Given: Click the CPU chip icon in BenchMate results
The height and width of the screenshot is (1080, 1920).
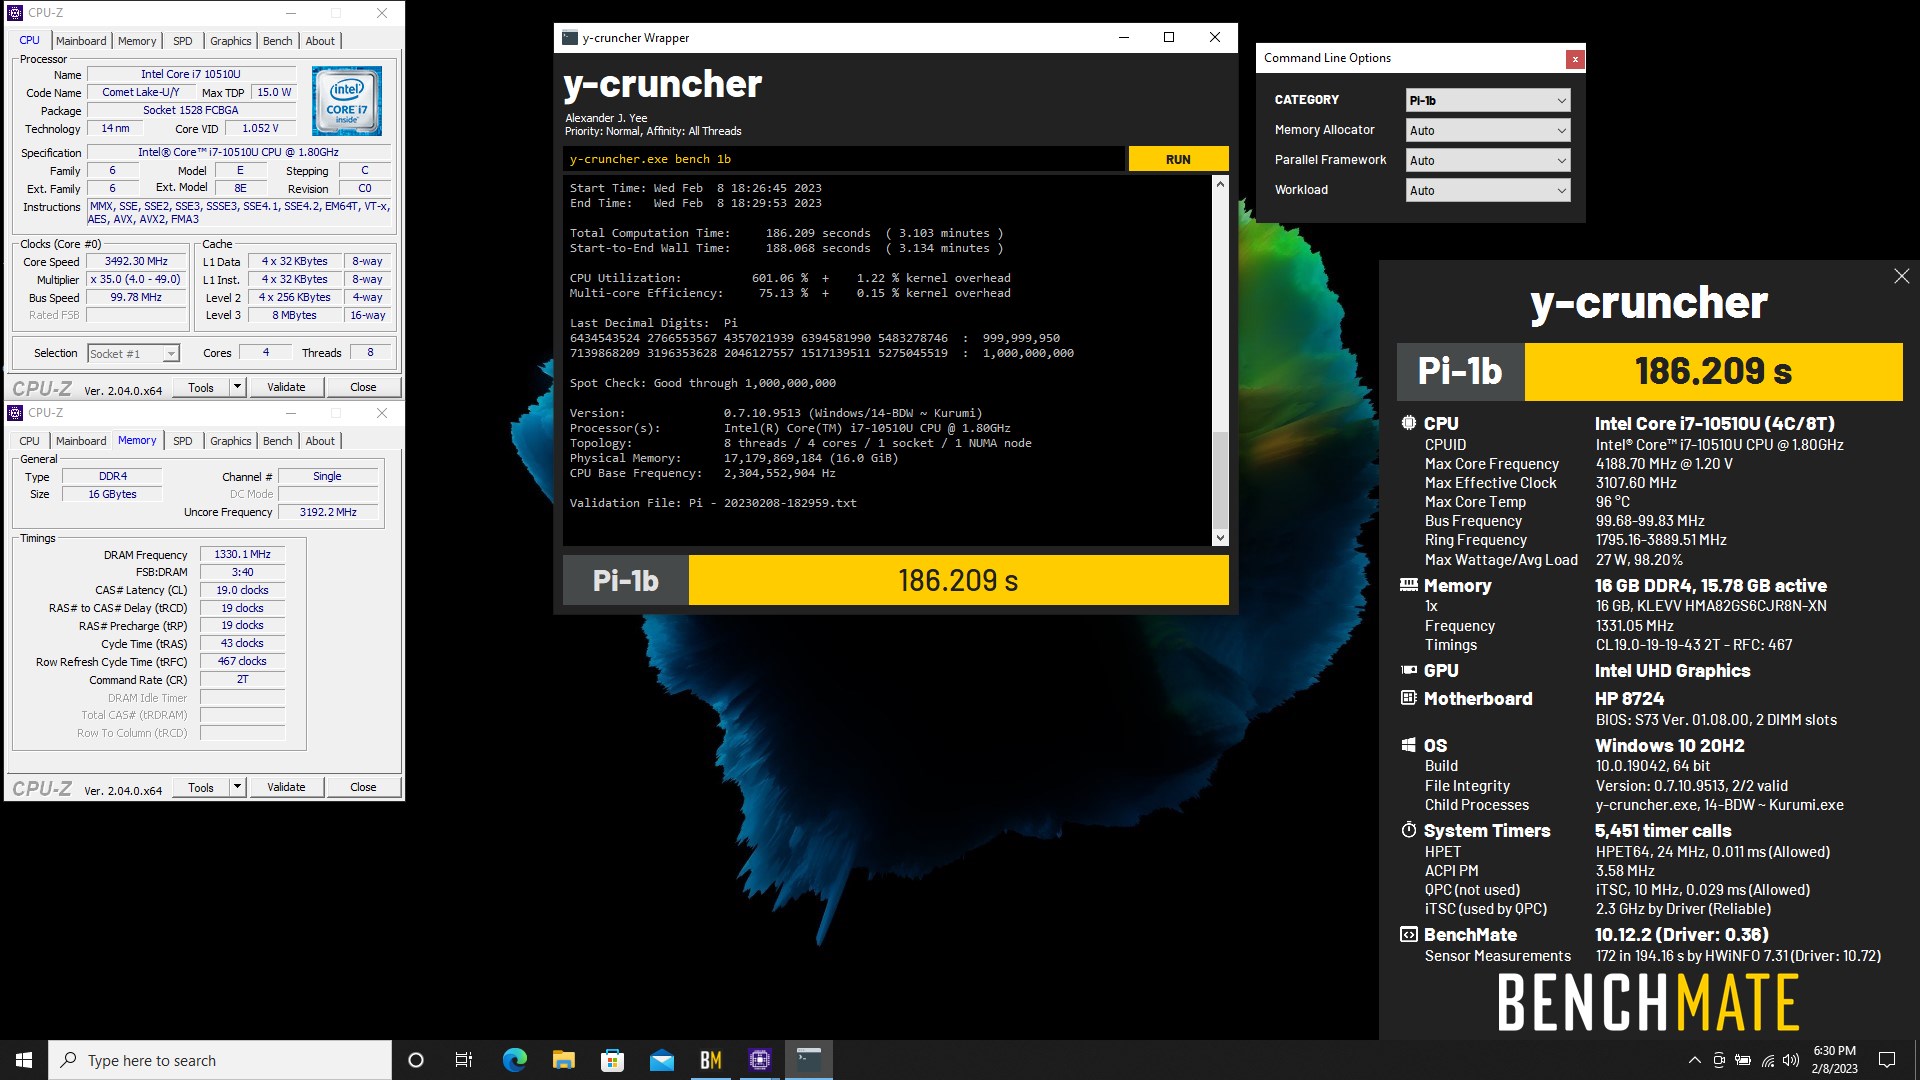Looking at the screenshot, I should 1408,423.
